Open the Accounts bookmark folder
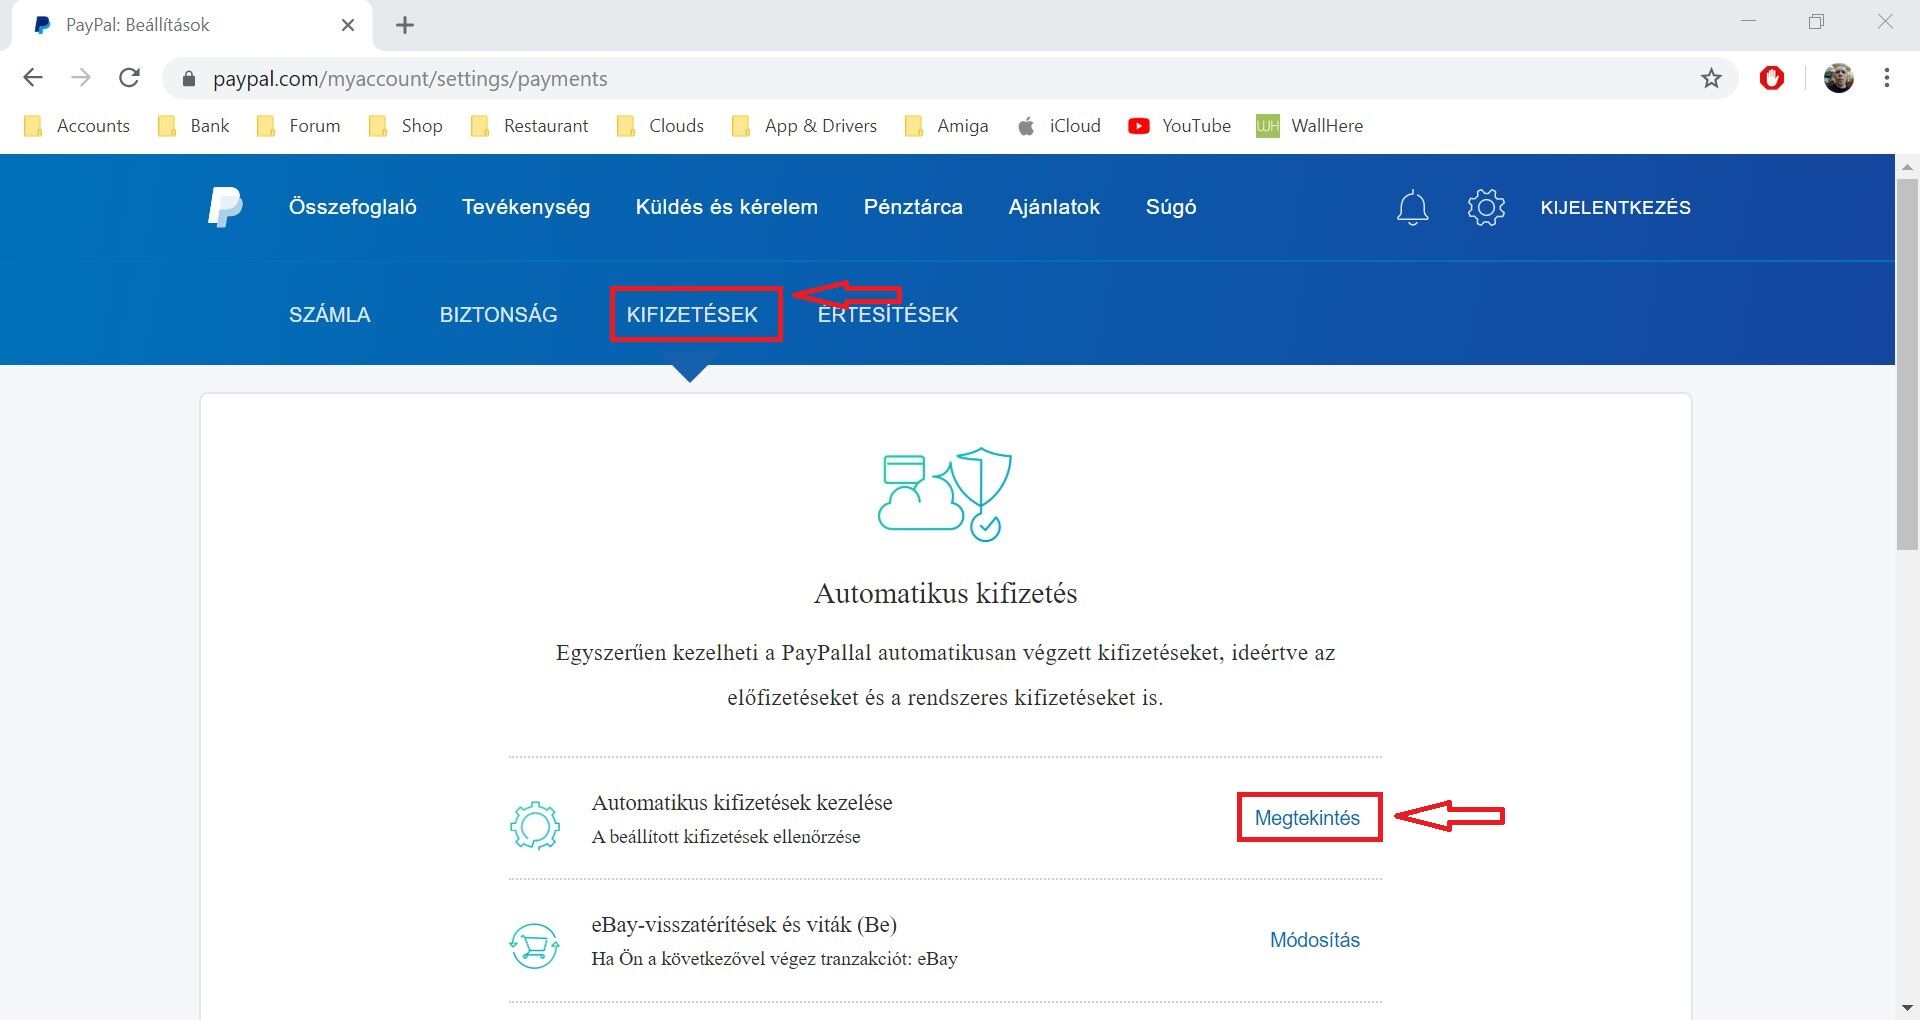1920x1020 pixels. (77, 126)
